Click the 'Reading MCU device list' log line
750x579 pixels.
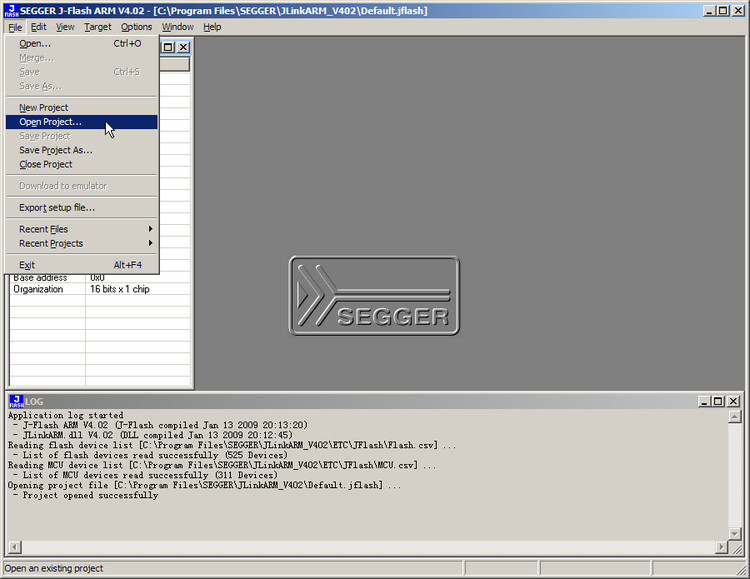tap(222, 465)
